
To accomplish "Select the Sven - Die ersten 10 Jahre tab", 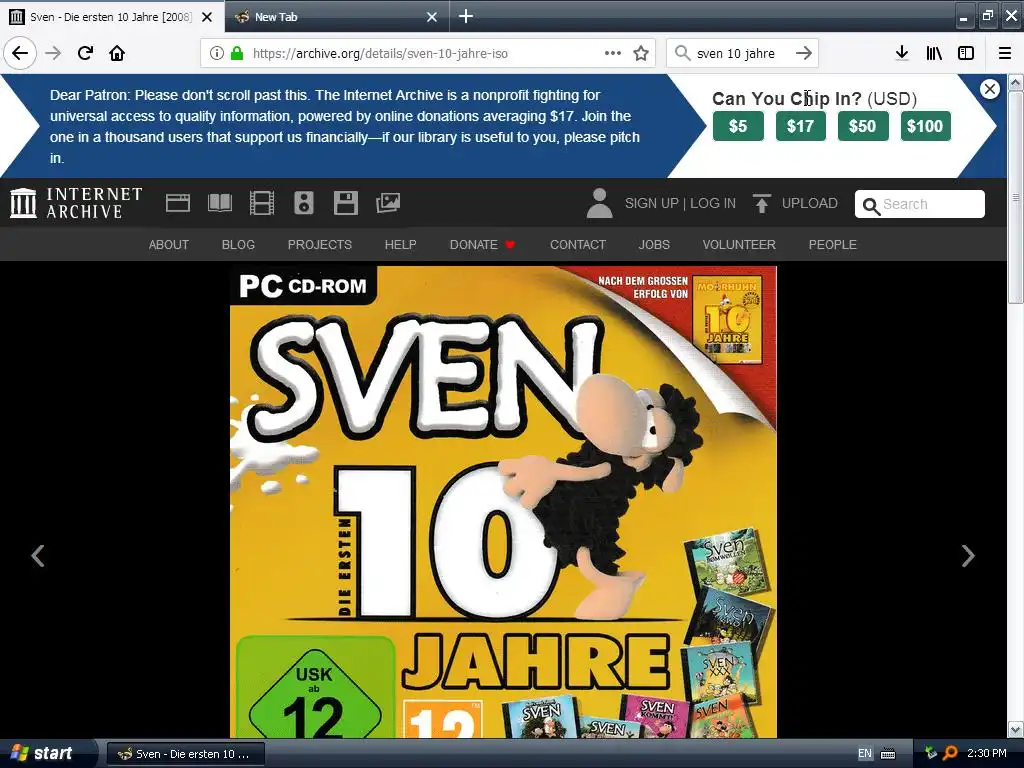I will 112,16.
